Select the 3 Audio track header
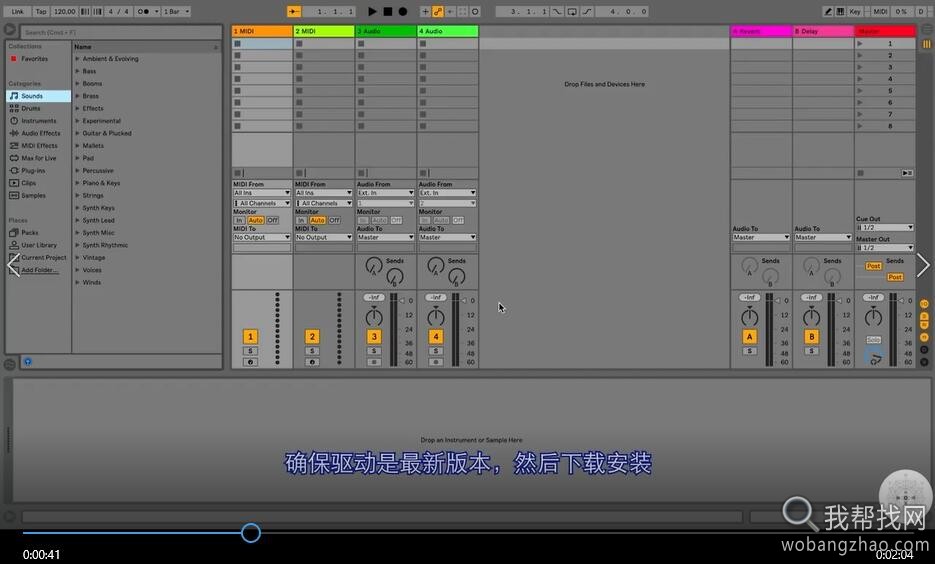Image resolution: width=935 pixels, height=564 pixels. (x=386, y=31)
